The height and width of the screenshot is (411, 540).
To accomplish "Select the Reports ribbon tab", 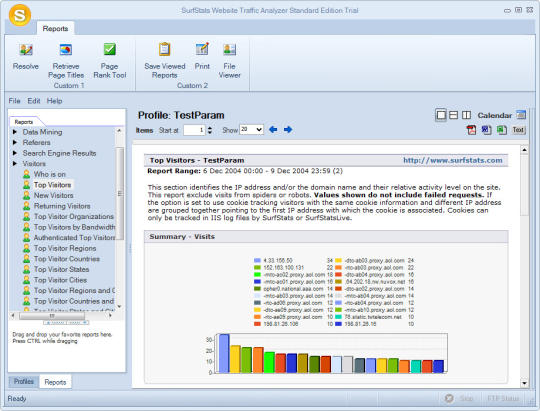I will pyautogui.click(x=55, y=29).
